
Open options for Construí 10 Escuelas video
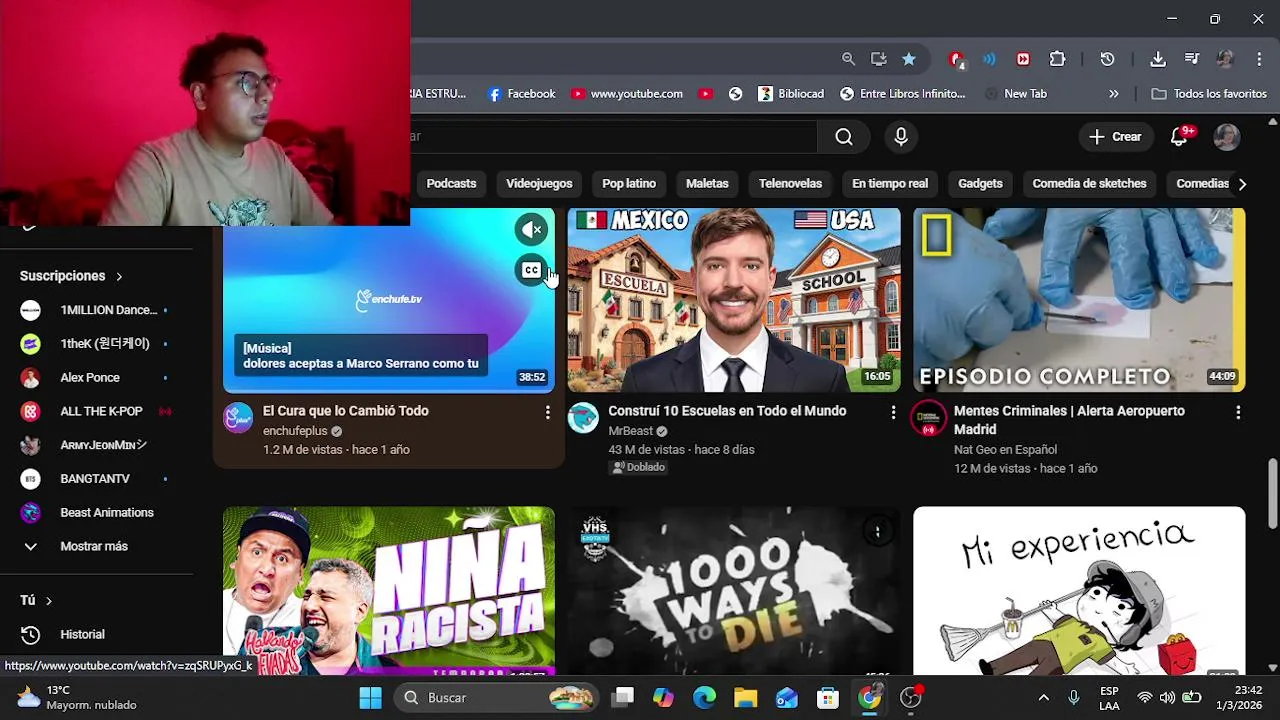point(893,412)
